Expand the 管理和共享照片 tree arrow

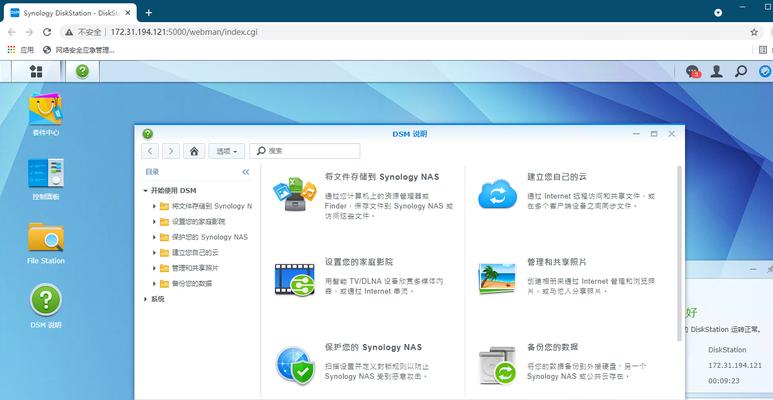point(154,268)
